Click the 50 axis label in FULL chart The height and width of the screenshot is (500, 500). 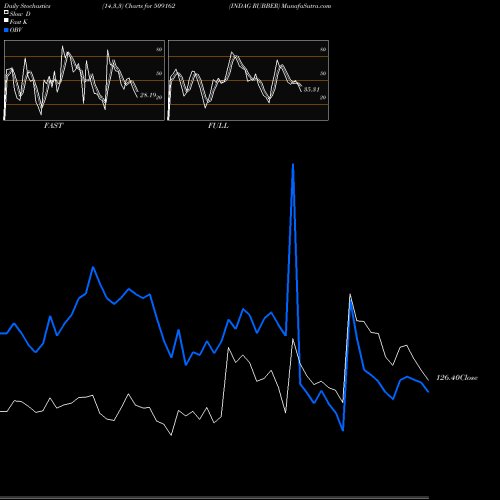pyautogui.click(x=323, y=73)
